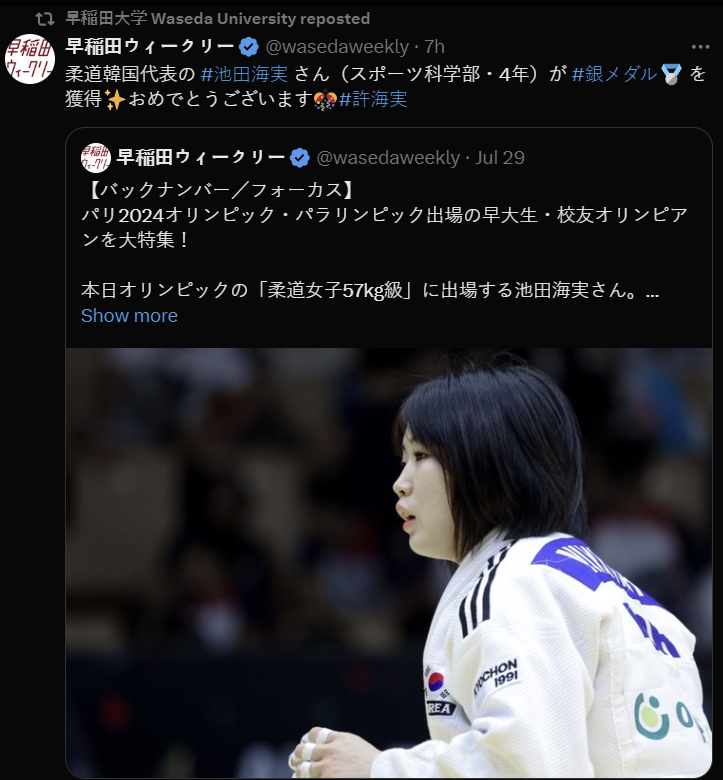The height and width of the screenshot is (780, 723).
Task: Expand the quoted tweet with Show more
Action: [129, 315]
